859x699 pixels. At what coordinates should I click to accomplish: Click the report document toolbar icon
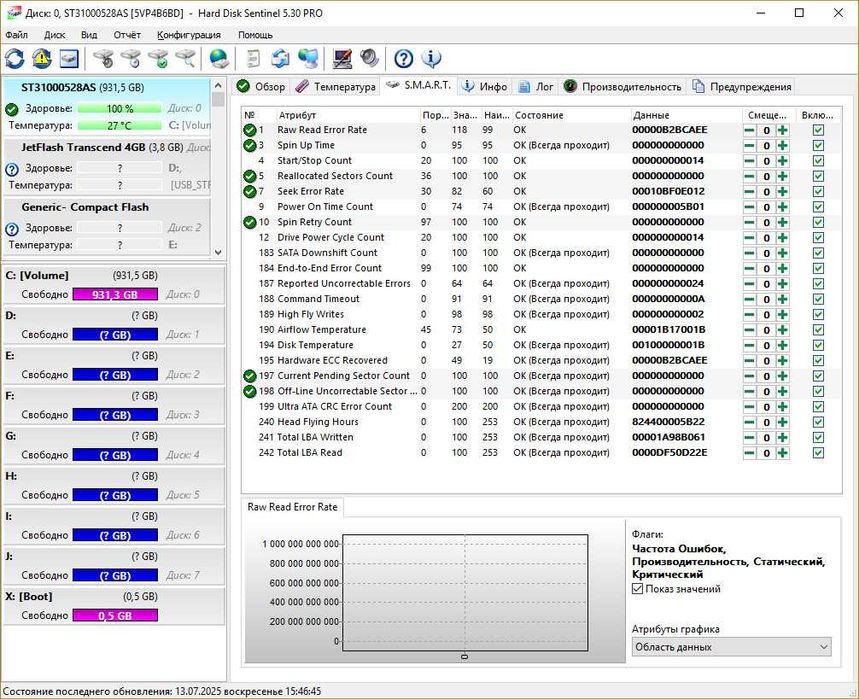pyautogui.click(x=254, y=58)
